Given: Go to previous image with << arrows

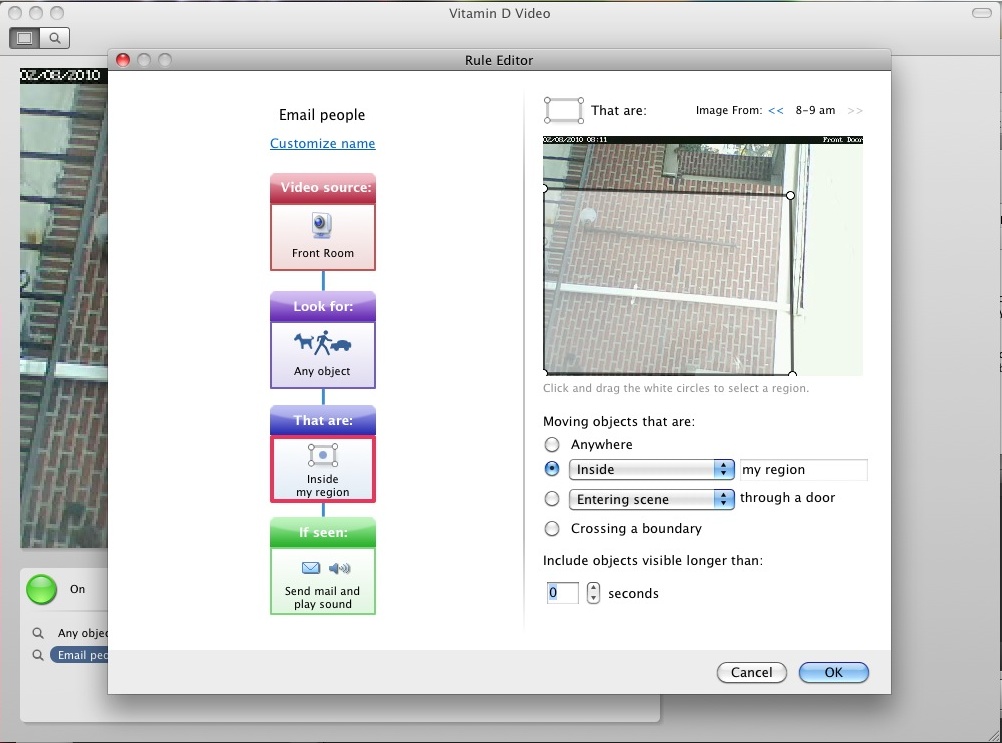Looking at the screenshot, I should pos(776,111).
